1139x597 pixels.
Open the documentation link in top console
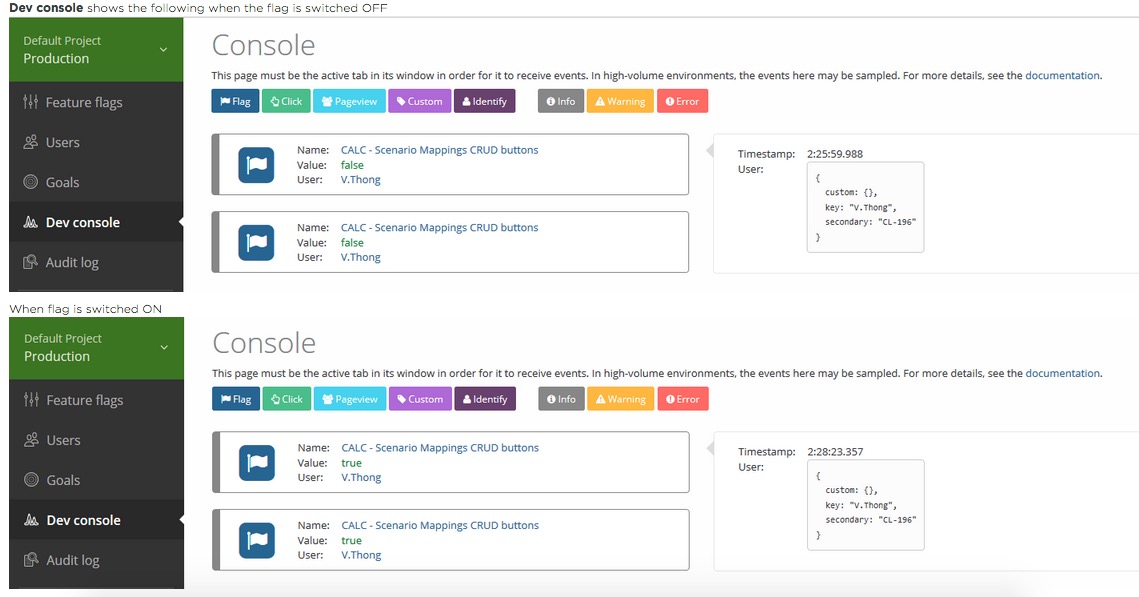[1062, 75]
